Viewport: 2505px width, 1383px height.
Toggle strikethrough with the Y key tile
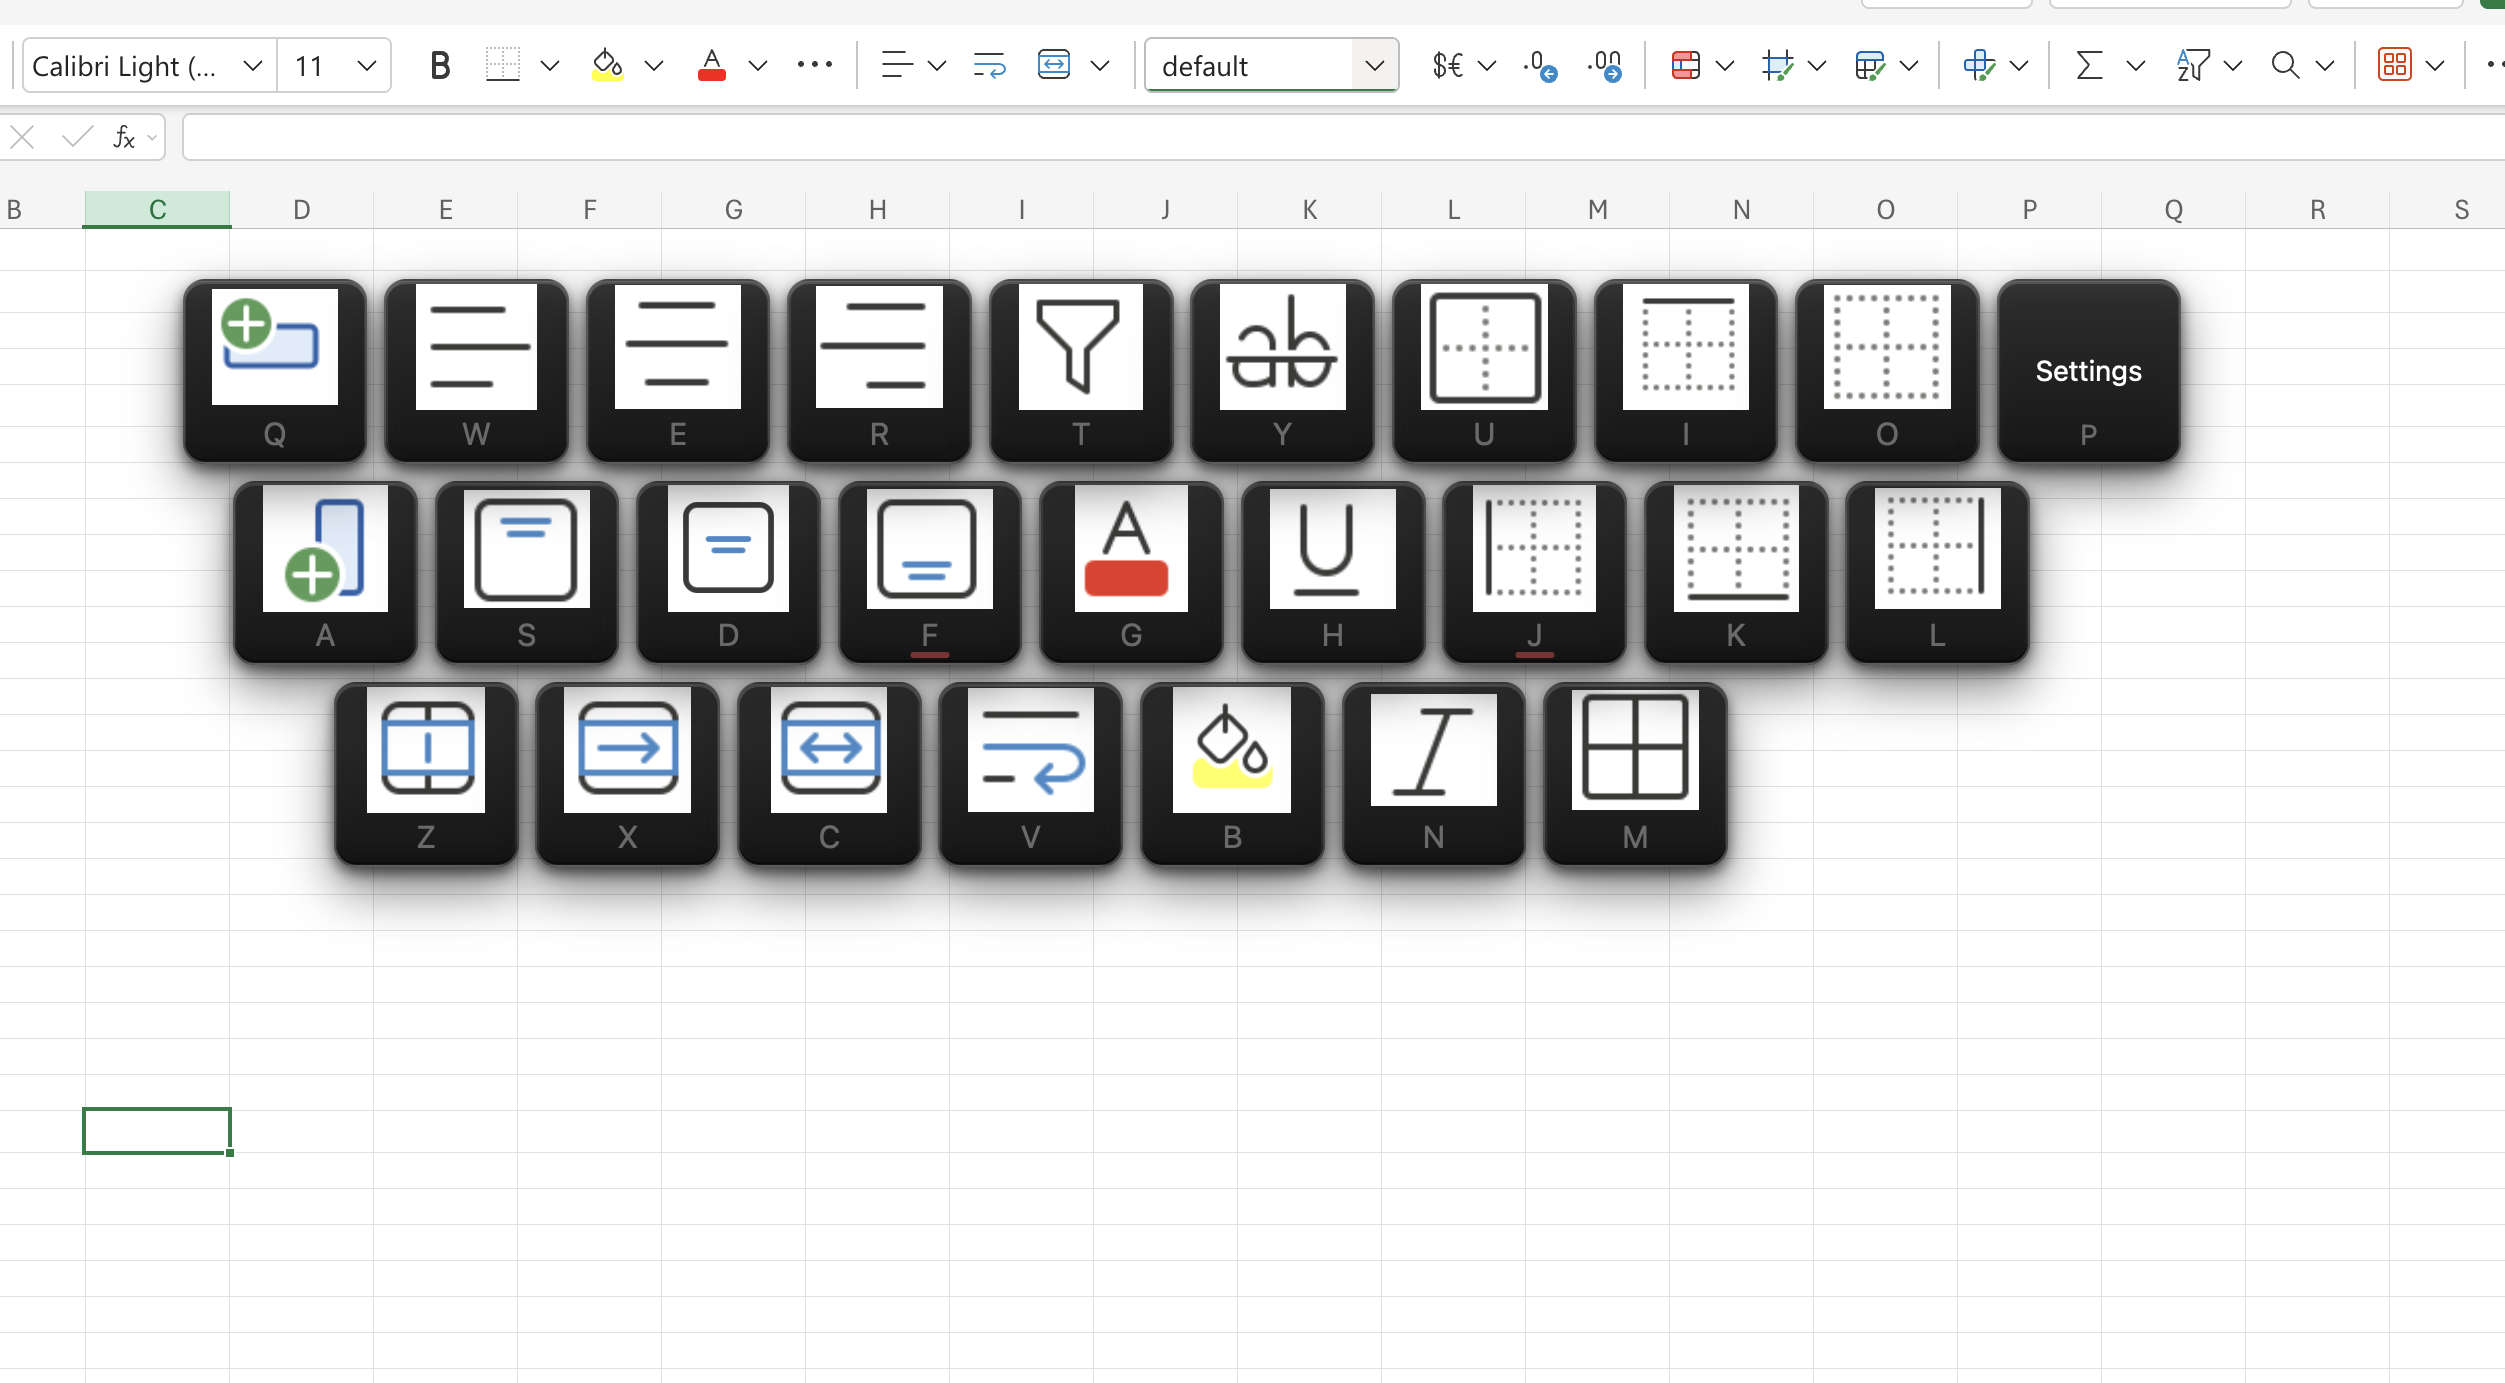(1283, 371)
